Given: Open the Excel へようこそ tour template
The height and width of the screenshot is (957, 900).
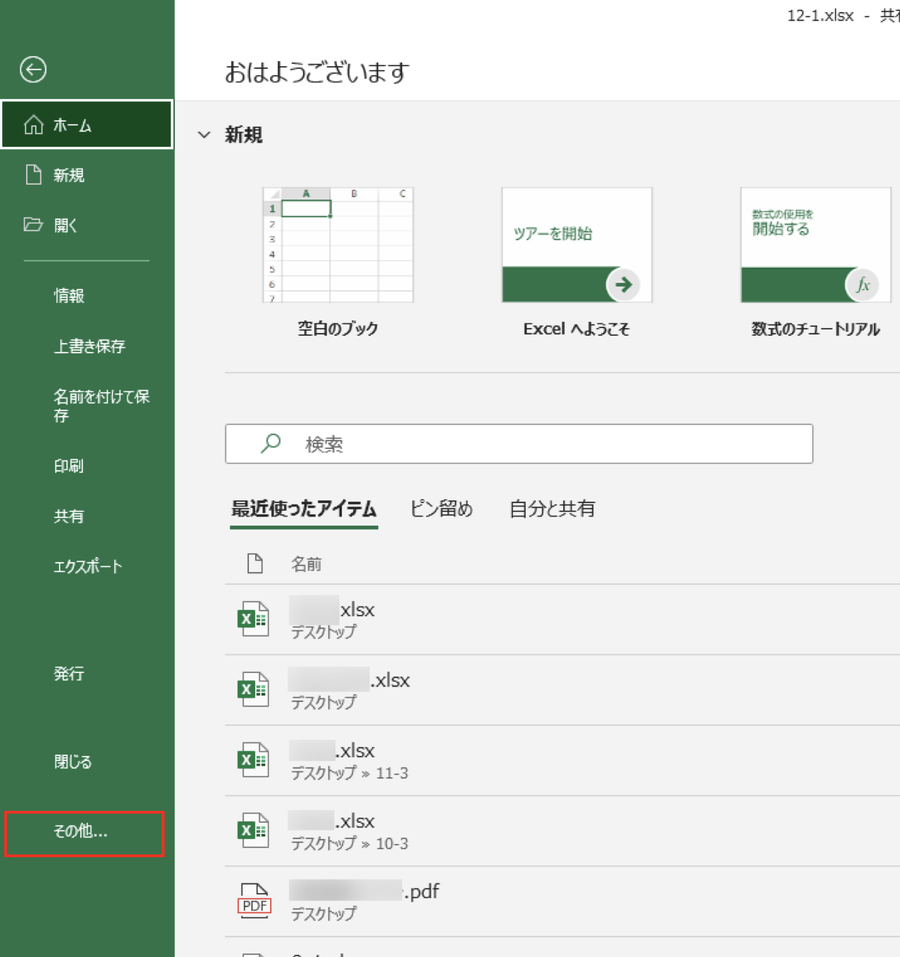Looking at the screenshot, I should pos(577,245).
